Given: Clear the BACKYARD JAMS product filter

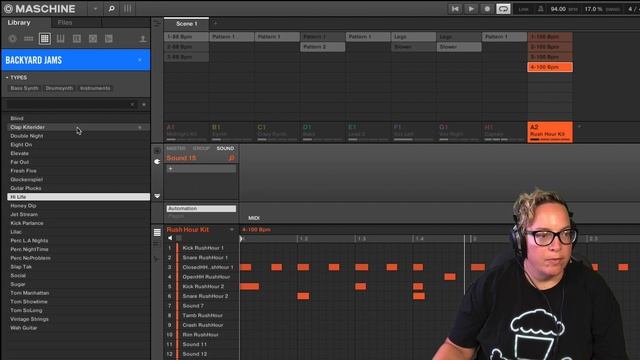Looking at the screenshot, I should point(140,60).
